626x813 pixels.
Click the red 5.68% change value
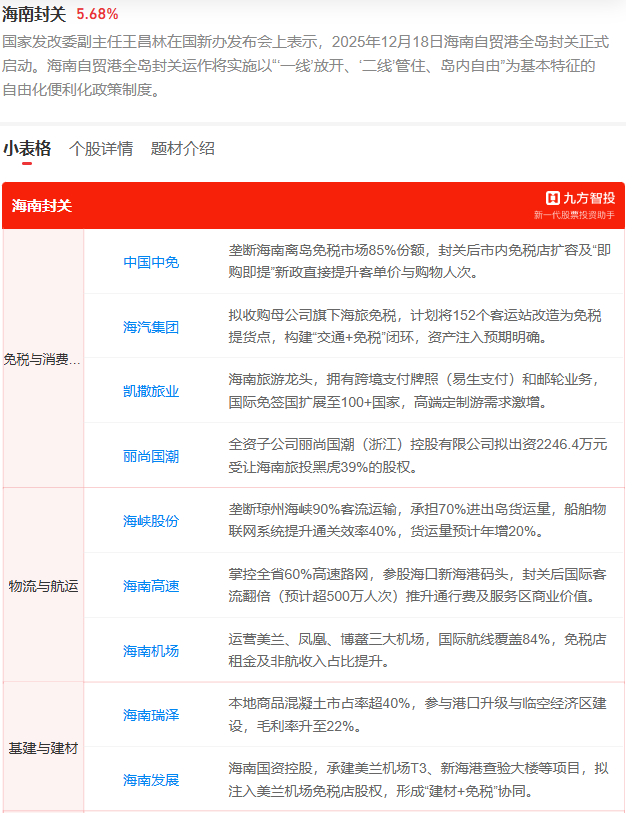(97, 14)
